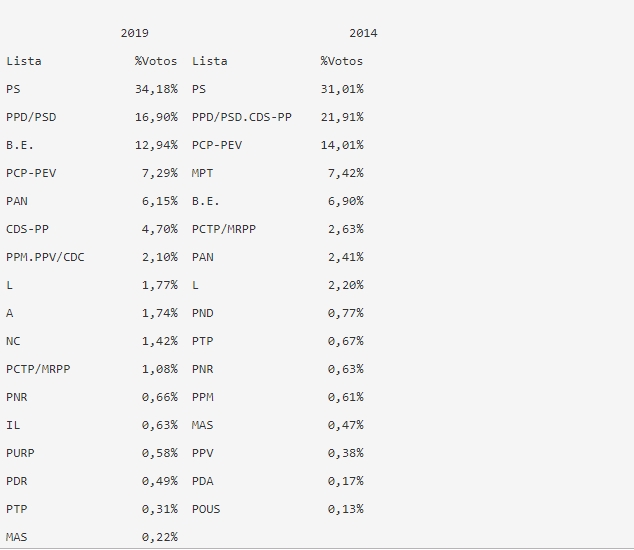This screenshot has width=634, height=550.
Task: Click the PAN entry in 2019 list
Action: [x=17, y=201]
